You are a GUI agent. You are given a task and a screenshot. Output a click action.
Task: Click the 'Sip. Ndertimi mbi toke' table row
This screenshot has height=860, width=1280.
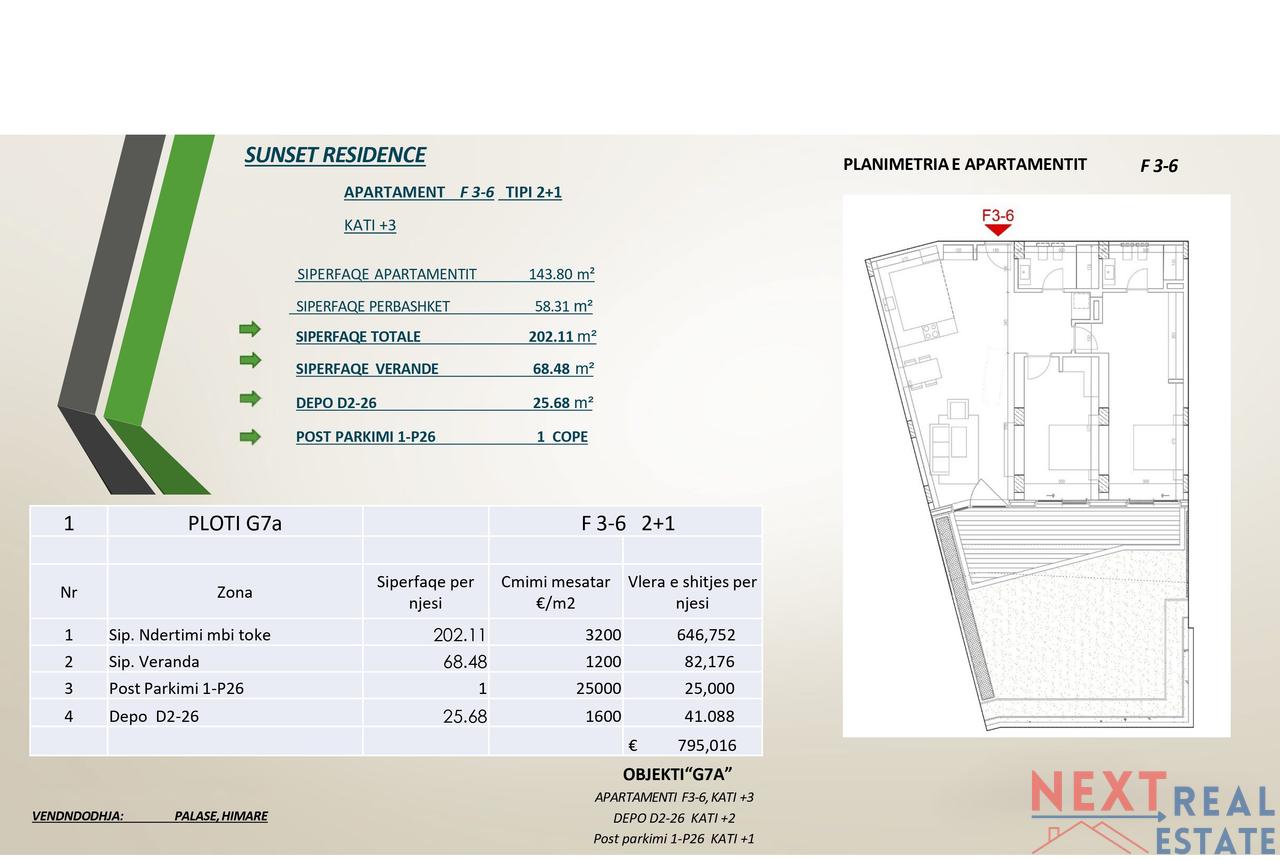396,634
